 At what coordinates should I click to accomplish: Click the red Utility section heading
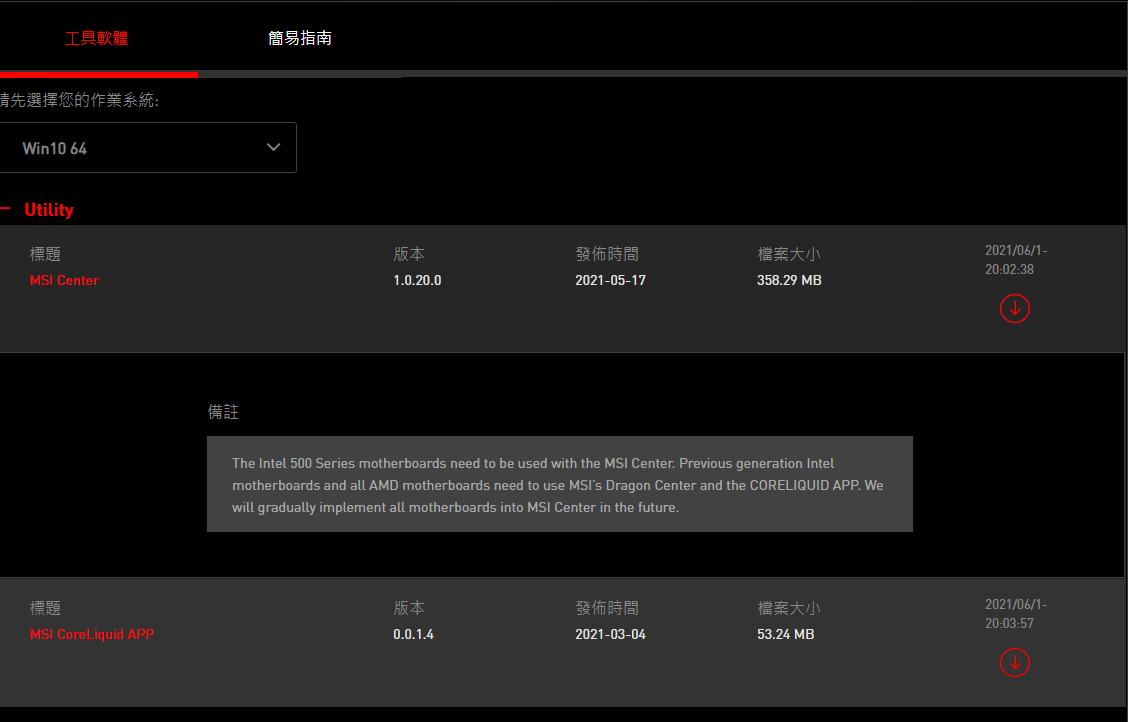coord(49,210)
